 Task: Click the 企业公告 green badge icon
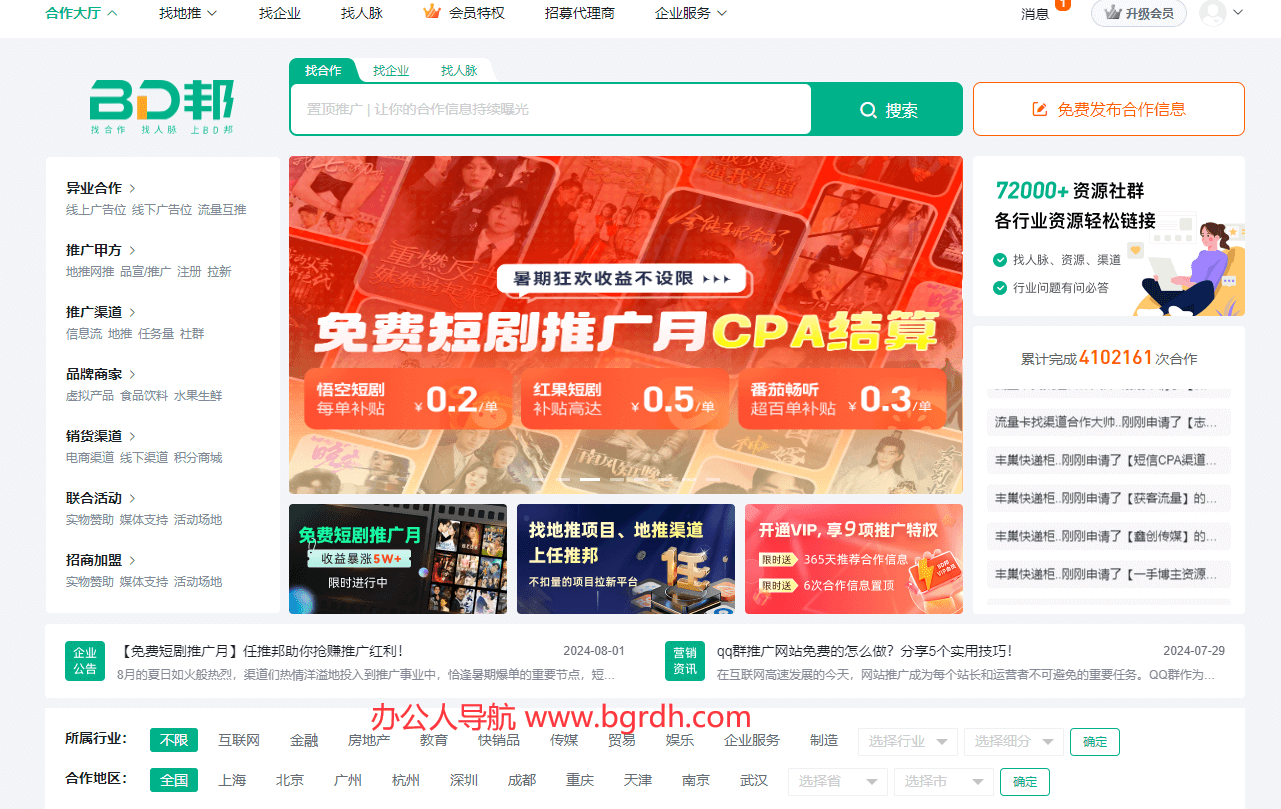point(85,660)
